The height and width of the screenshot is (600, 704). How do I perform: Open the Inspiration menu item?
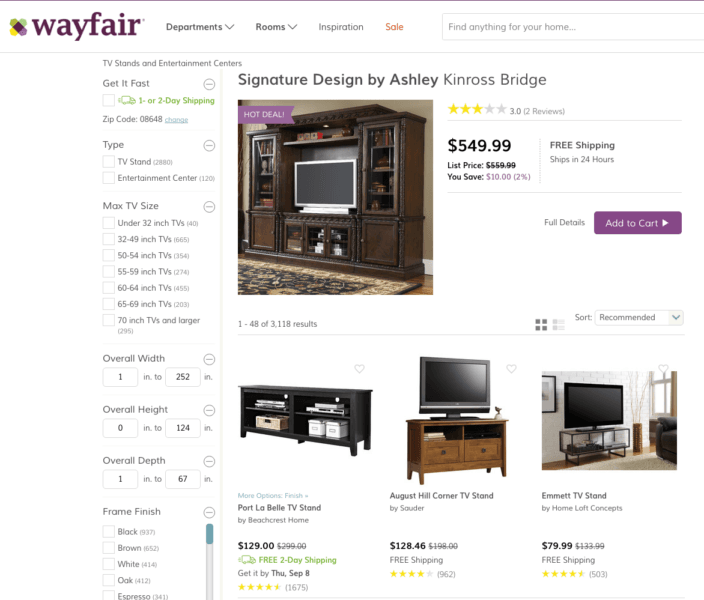pyautogui.click(x=341, y=27)
